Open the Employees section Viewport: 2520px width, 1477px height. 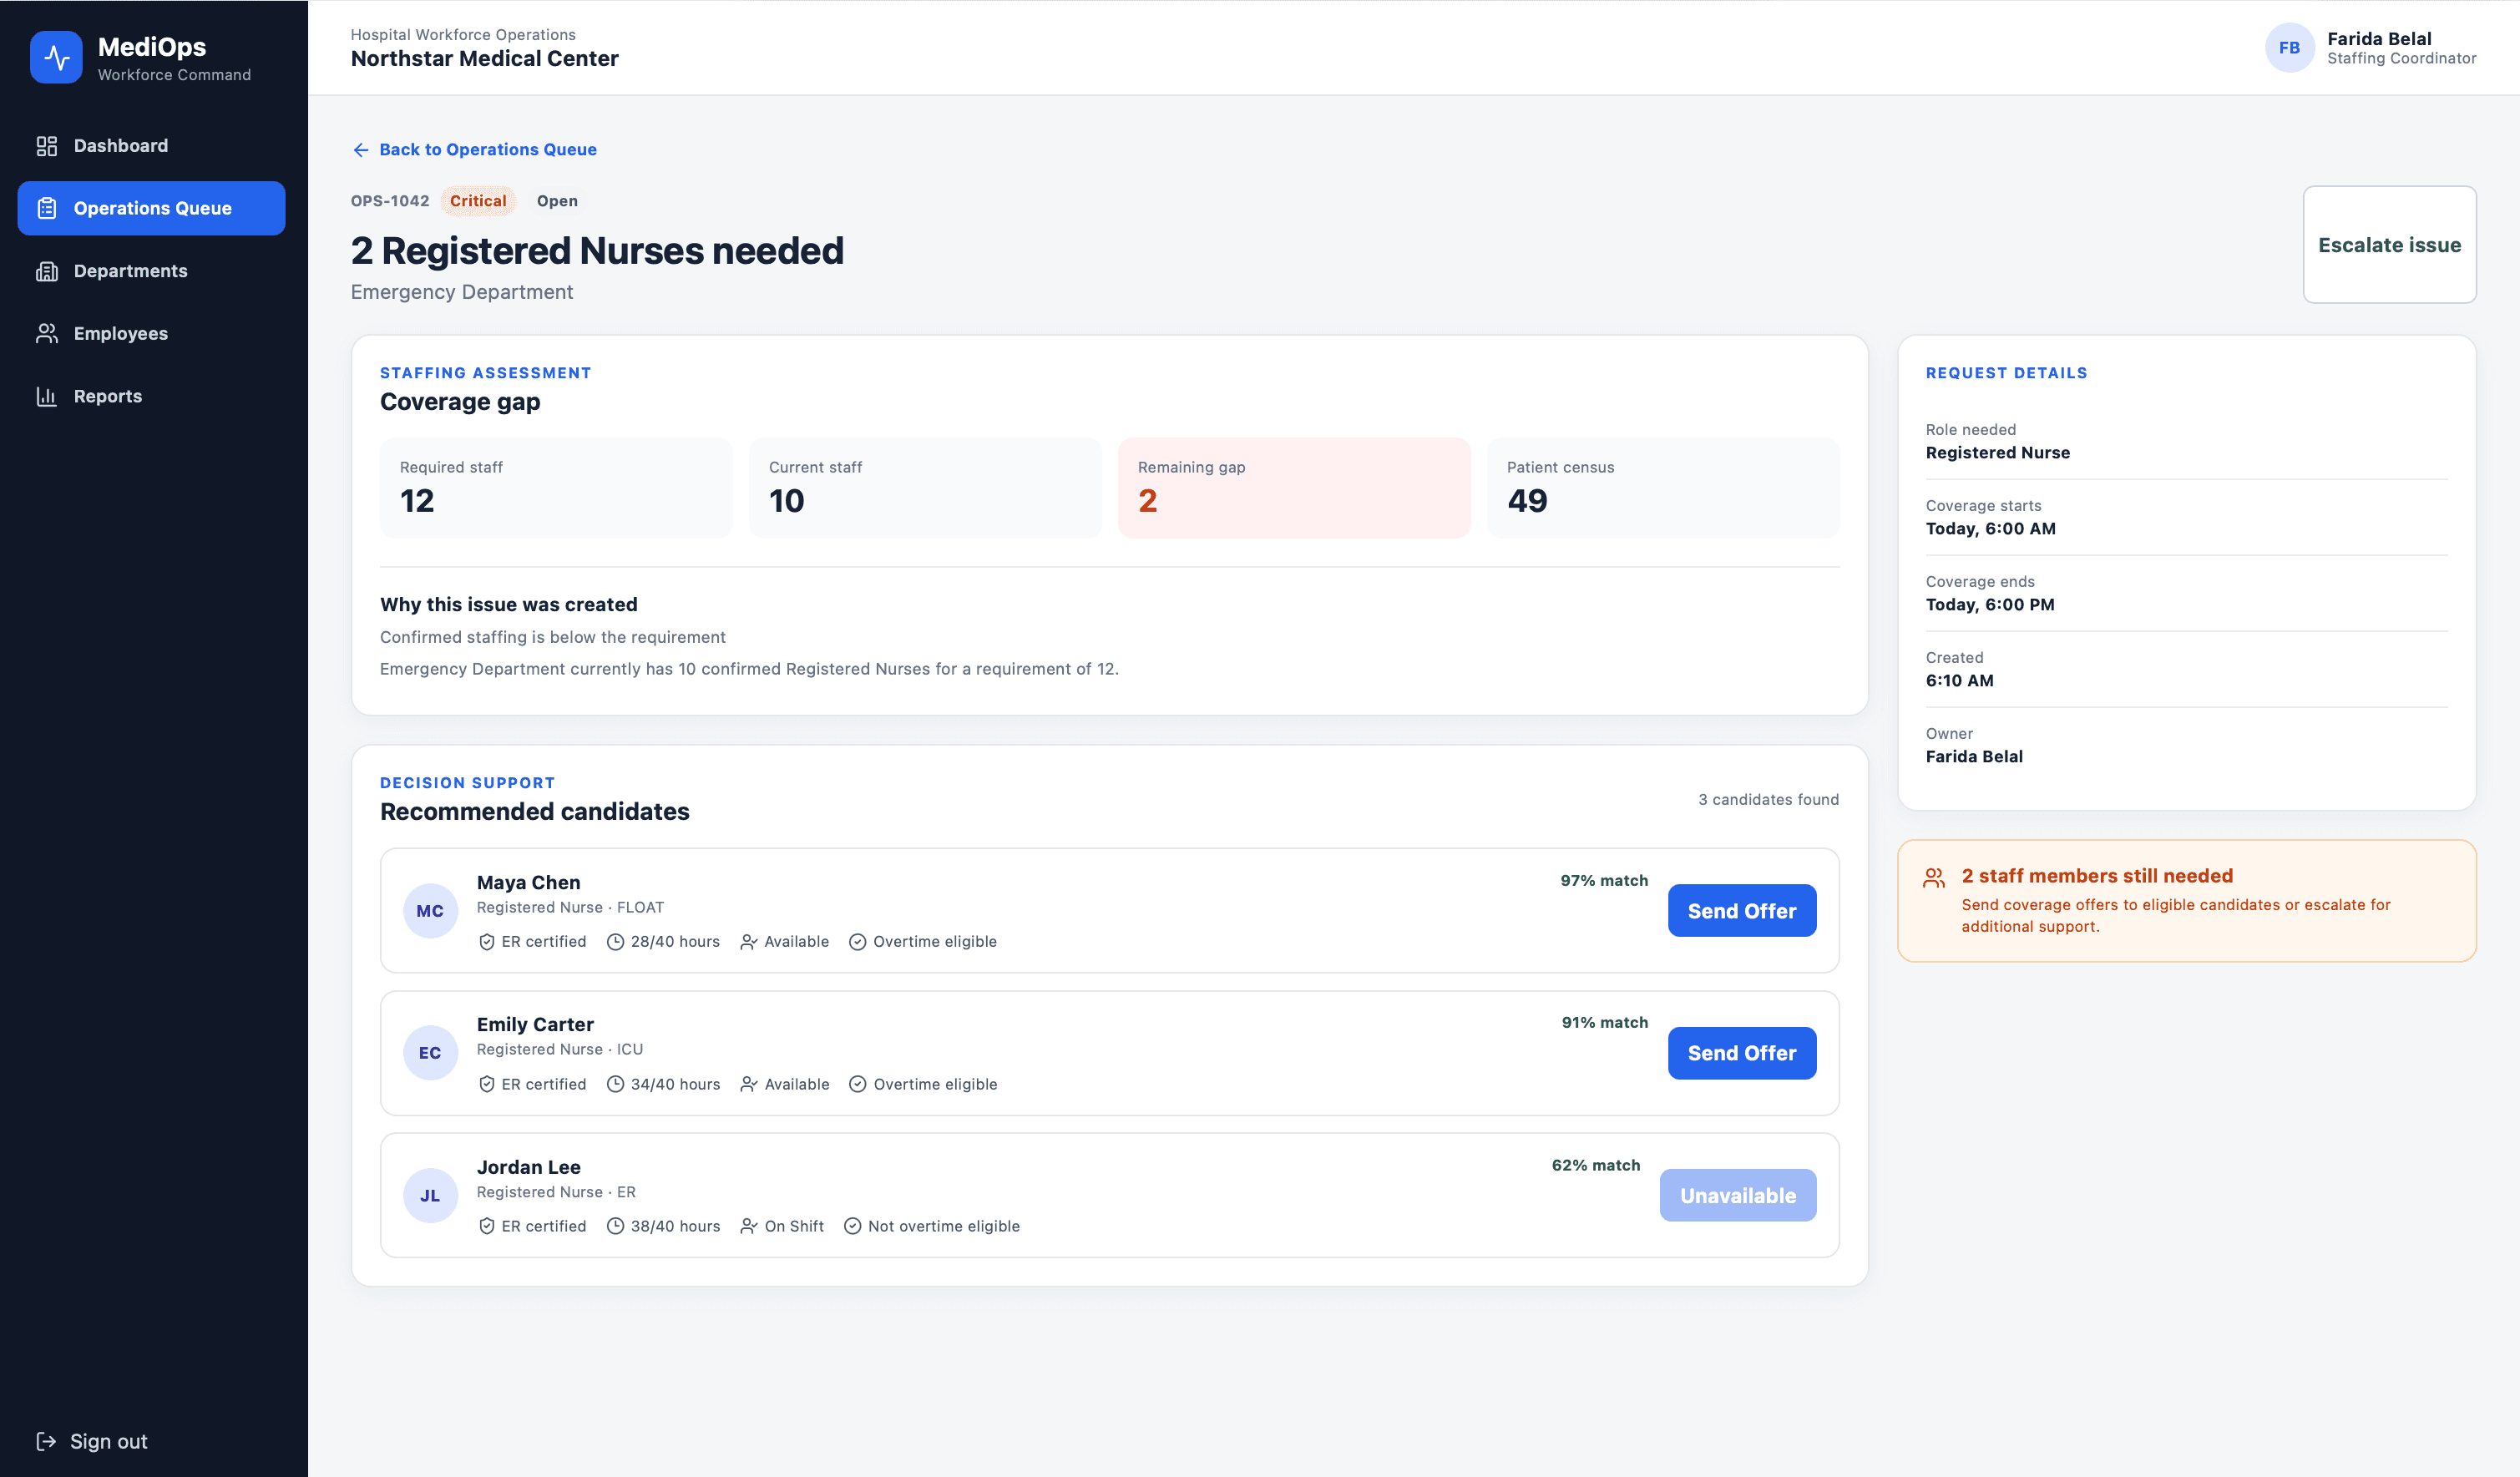(151, 333)
